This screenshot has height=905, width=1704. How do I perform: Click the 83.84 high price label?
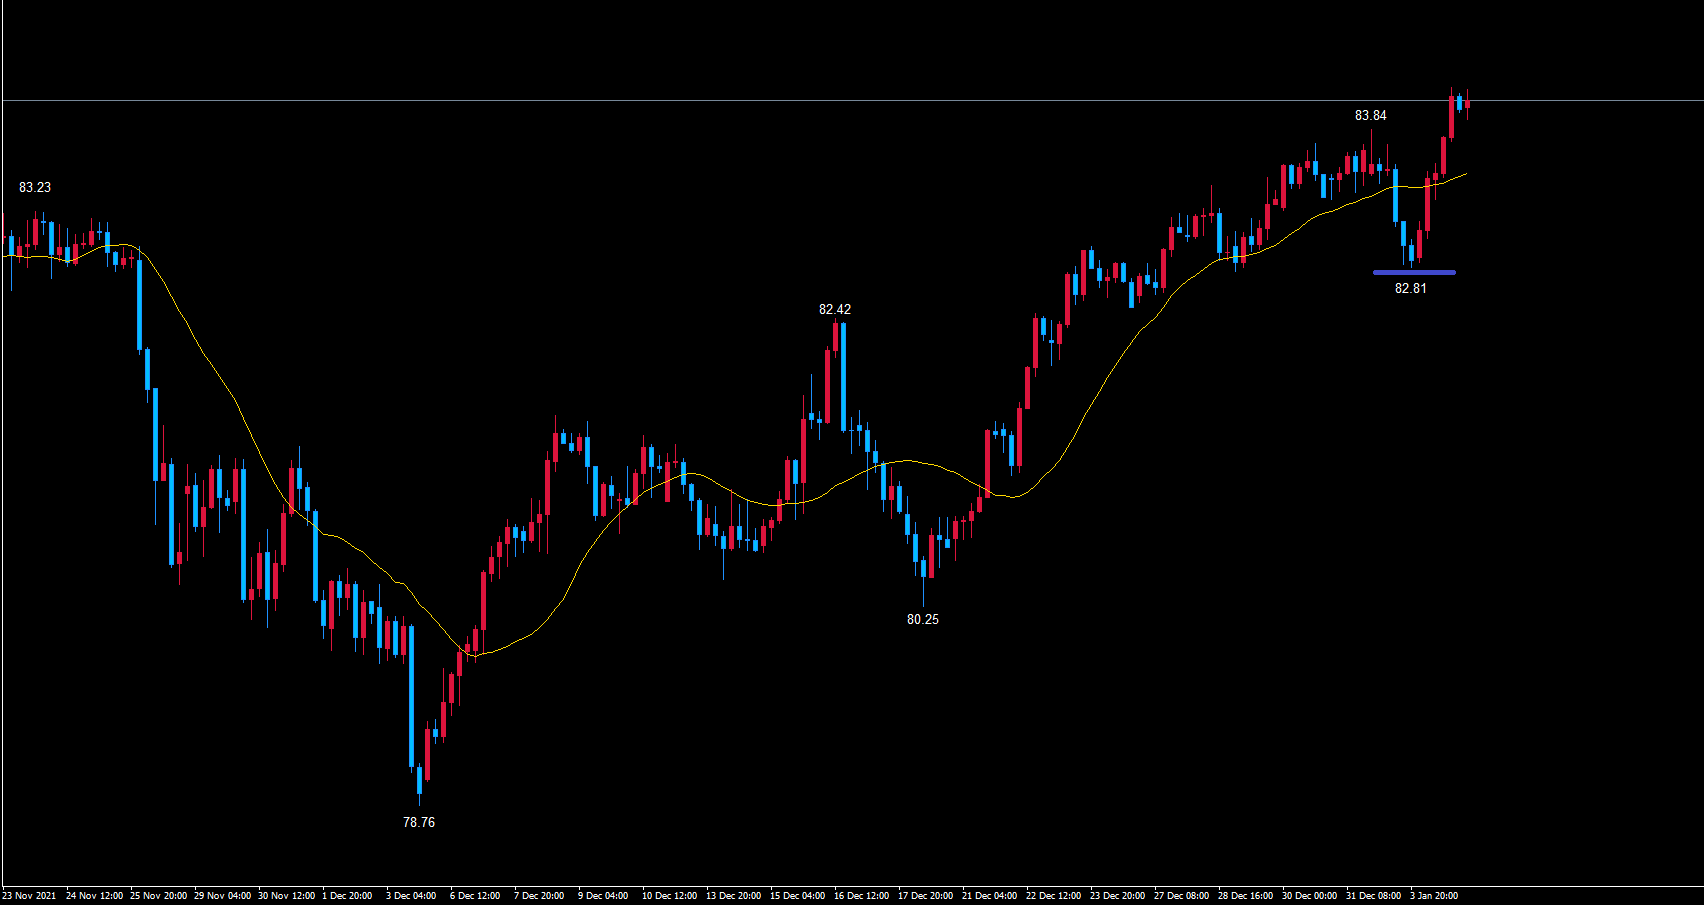1370,115
